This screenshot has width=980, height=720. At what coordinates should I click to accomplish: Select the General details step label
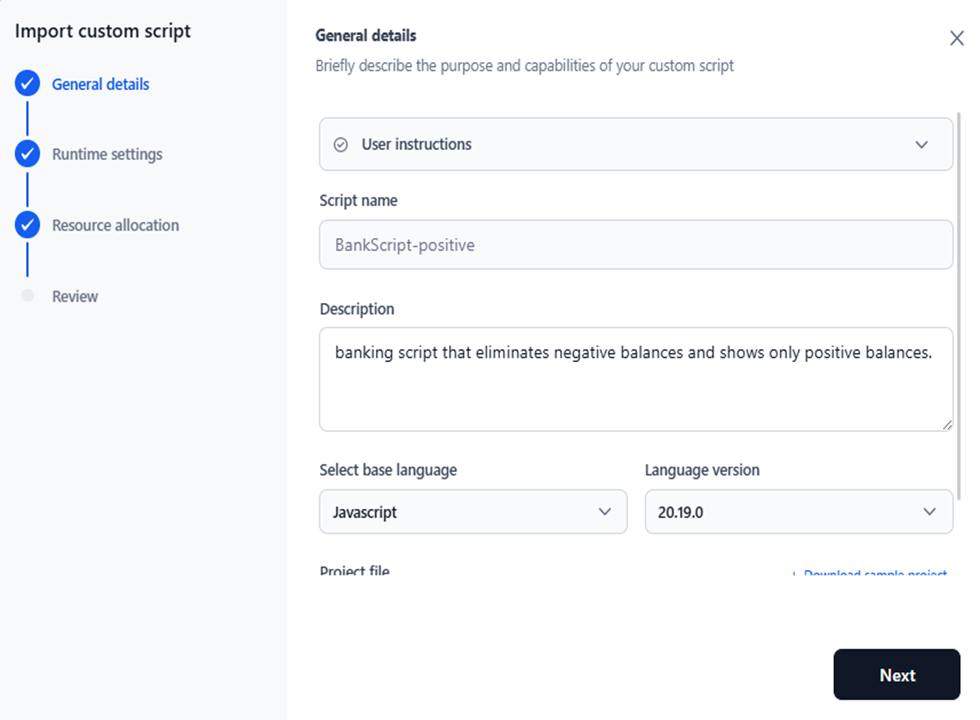pyautogui.click(x=98, y=84)
